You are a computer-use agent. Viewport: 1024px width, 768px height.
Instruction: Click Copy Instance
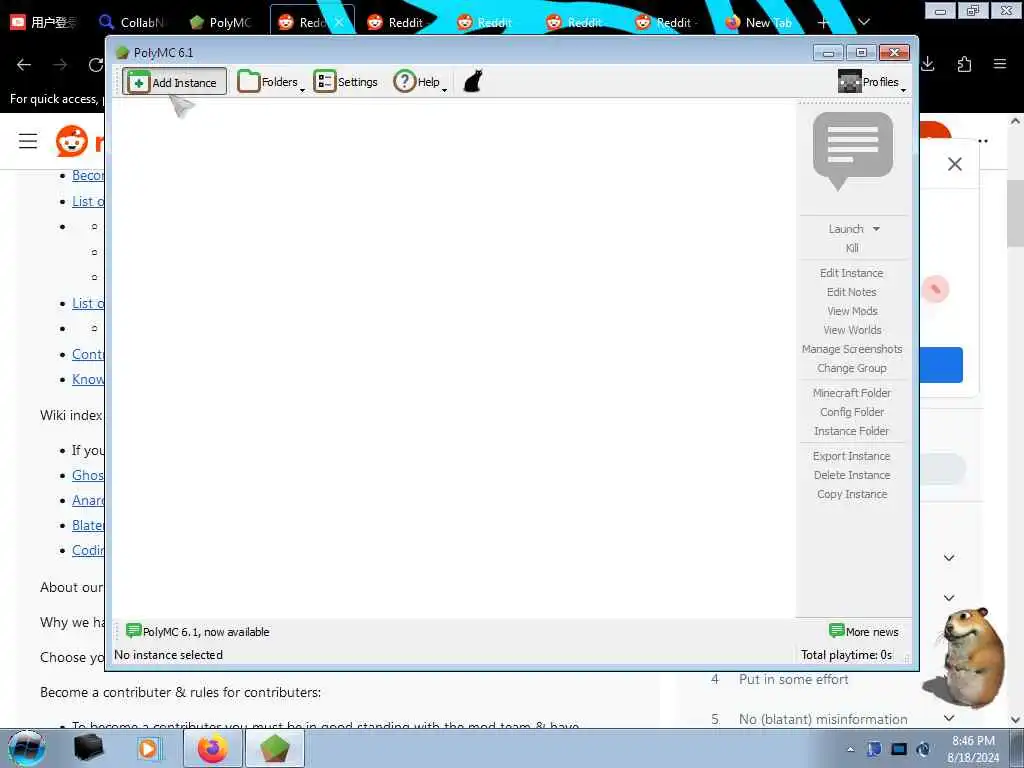click(x=852, y=494)
